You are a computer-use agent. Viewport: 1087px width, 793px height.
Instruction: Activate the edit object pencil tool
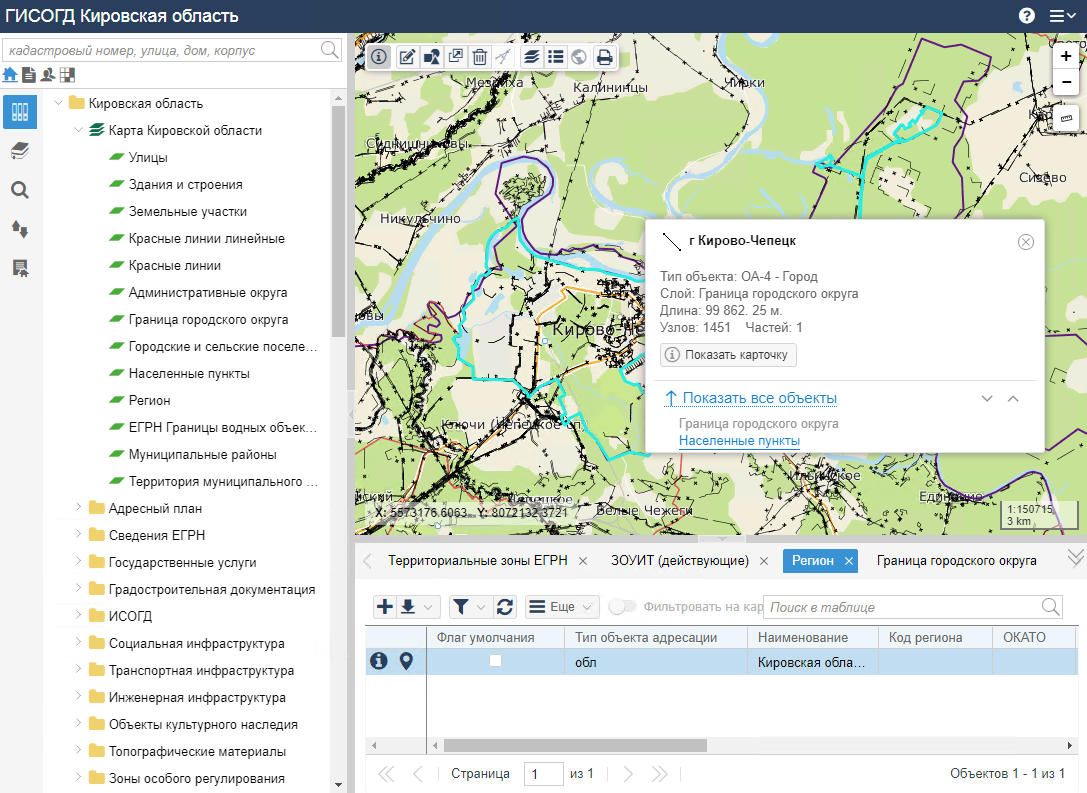(407, 57)
